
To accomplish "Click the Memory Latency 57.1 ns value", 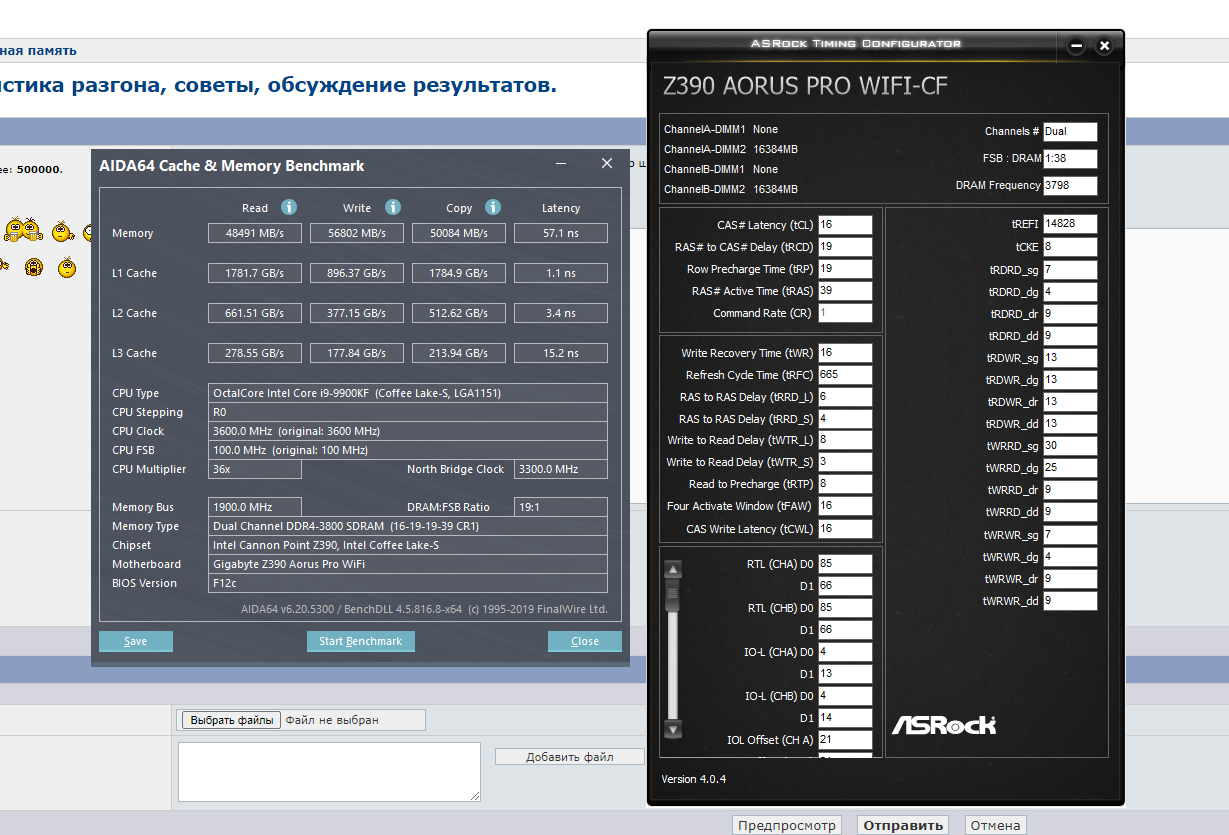I will pos(561,233).
